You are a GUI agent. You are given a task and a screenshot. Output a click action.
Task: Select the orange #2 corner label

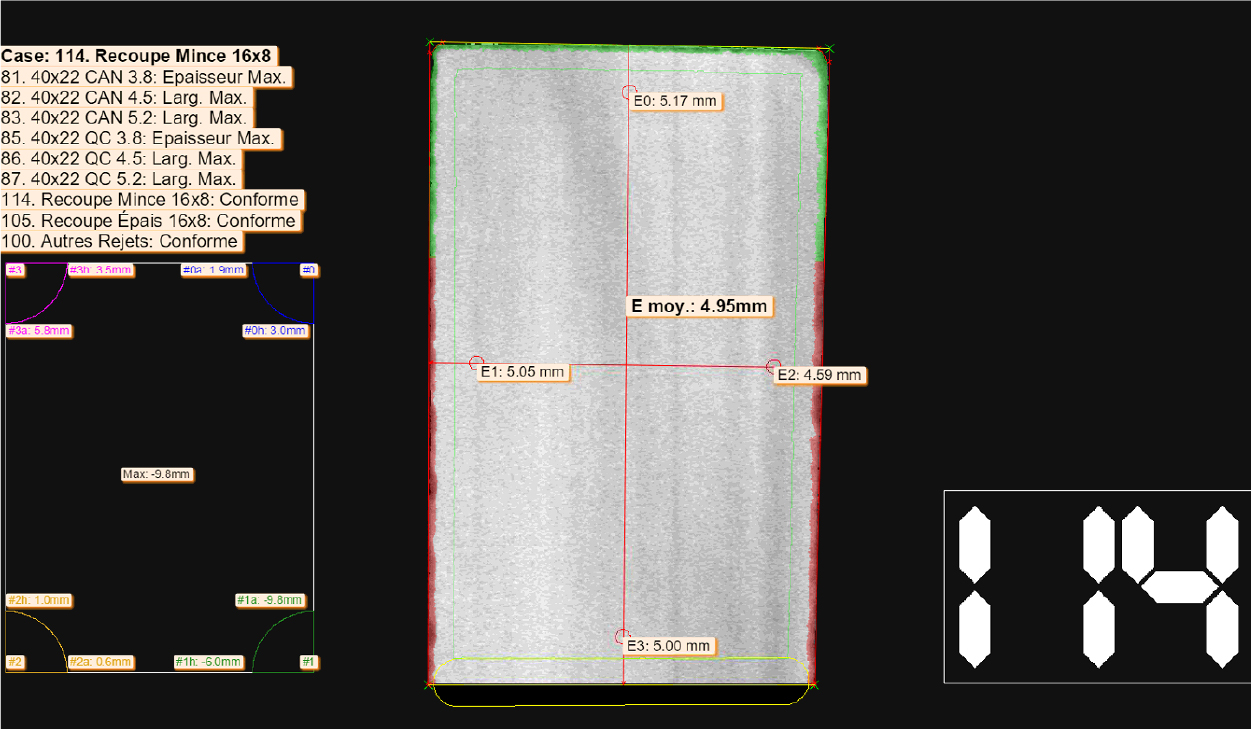(15, 662)
